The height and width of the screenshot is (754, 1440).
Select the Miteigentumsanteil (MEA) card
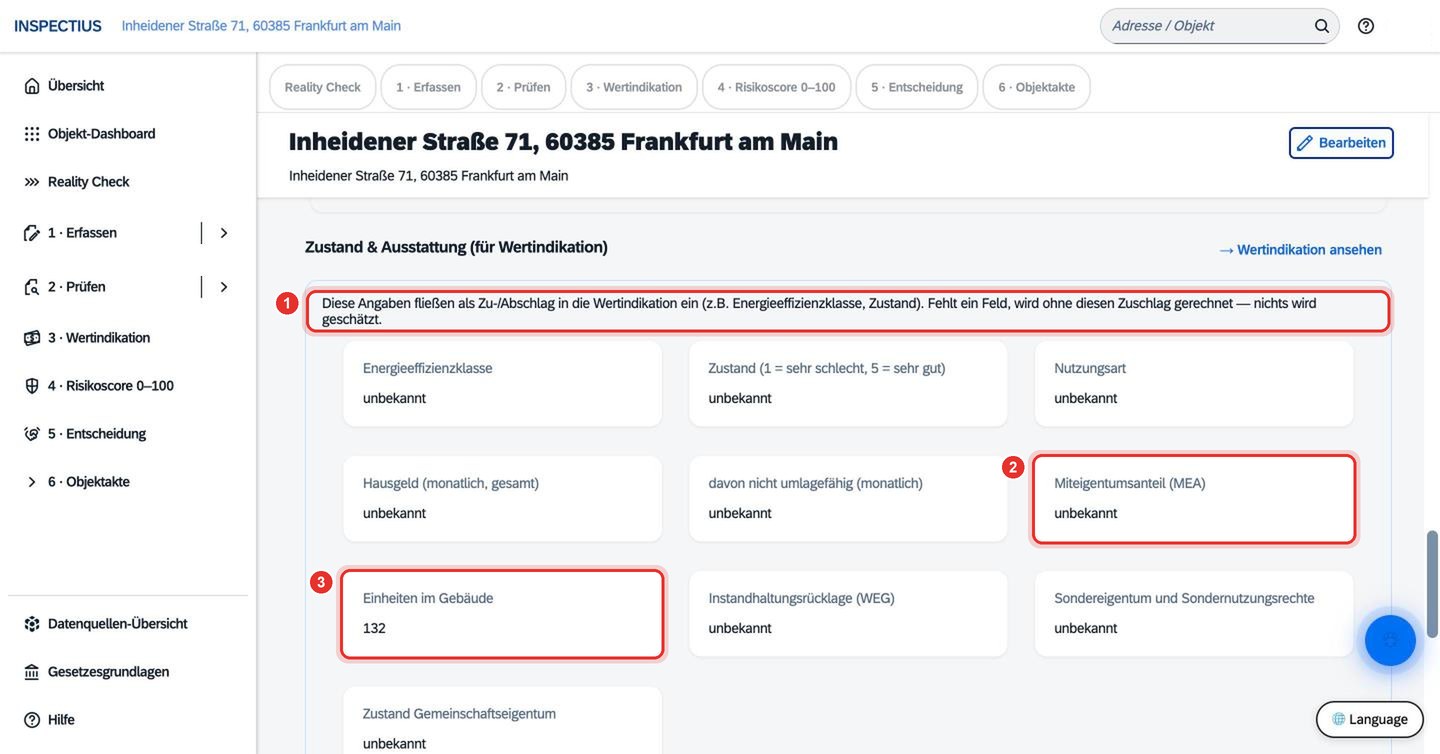click(1193, 499)
